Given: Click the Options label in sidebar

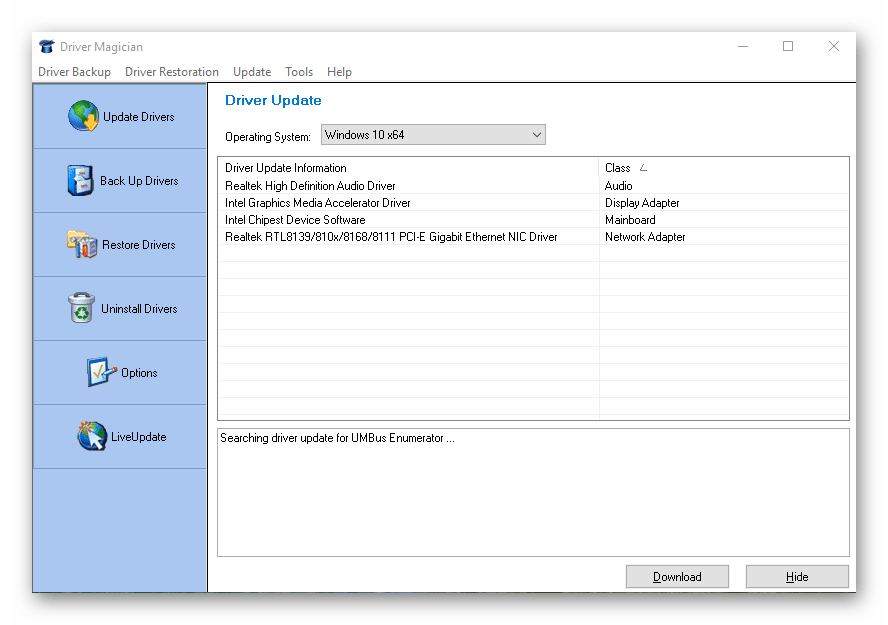Looking at the screenshot, I should pyautogui.click(x=139, y=373).
